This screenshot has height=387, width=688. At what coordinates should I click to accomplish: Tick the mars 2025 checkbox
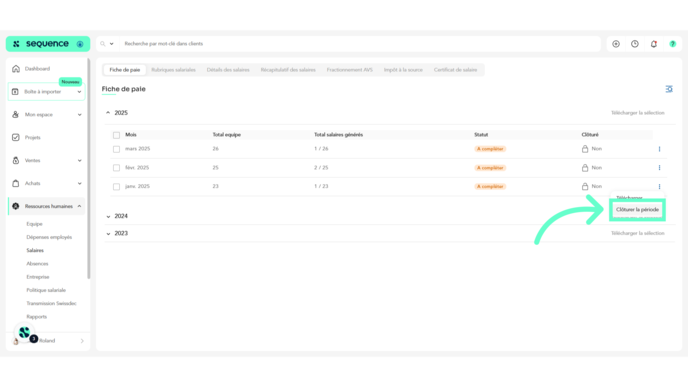116,149
